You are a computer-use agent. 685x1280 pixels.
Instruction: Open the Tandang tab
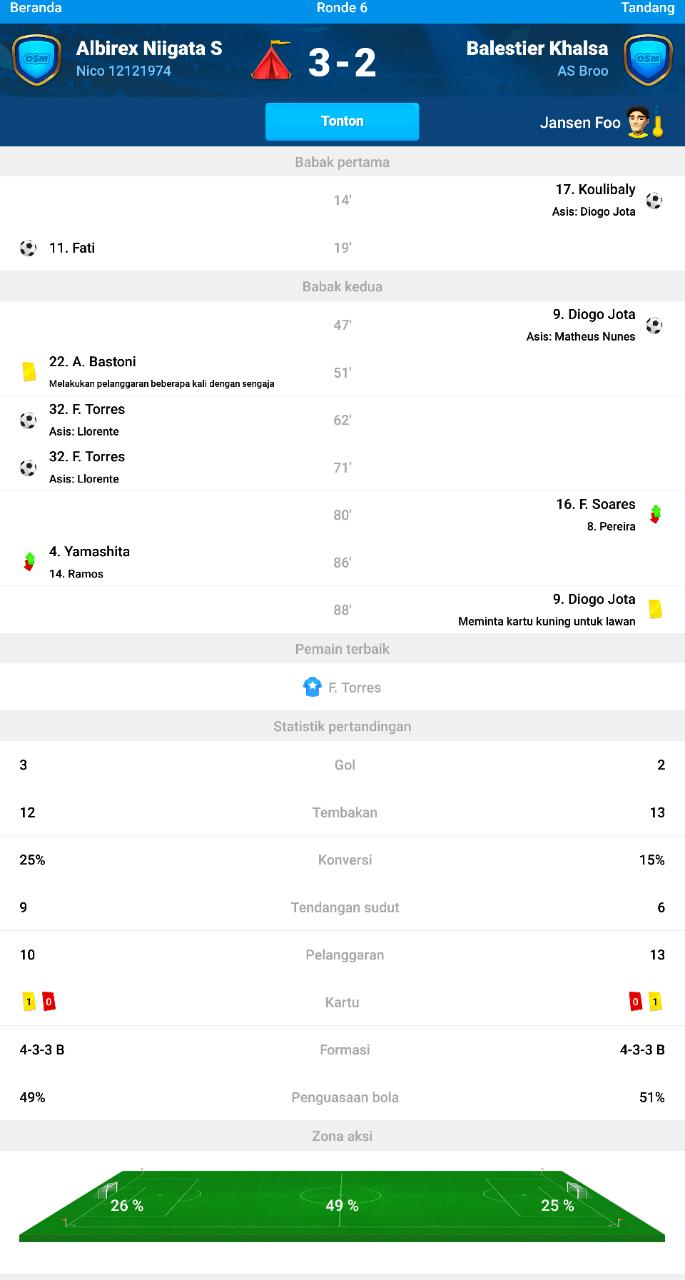pyautogui.click(x=647, y=8)
